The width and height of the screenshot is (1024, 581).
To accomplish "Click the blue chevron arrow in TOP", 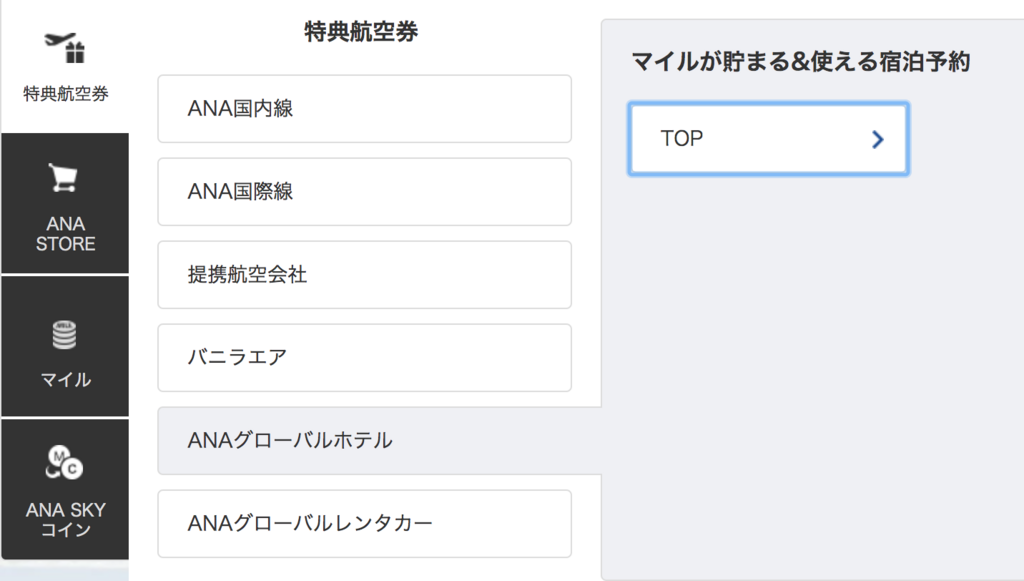I will [878, 139].
